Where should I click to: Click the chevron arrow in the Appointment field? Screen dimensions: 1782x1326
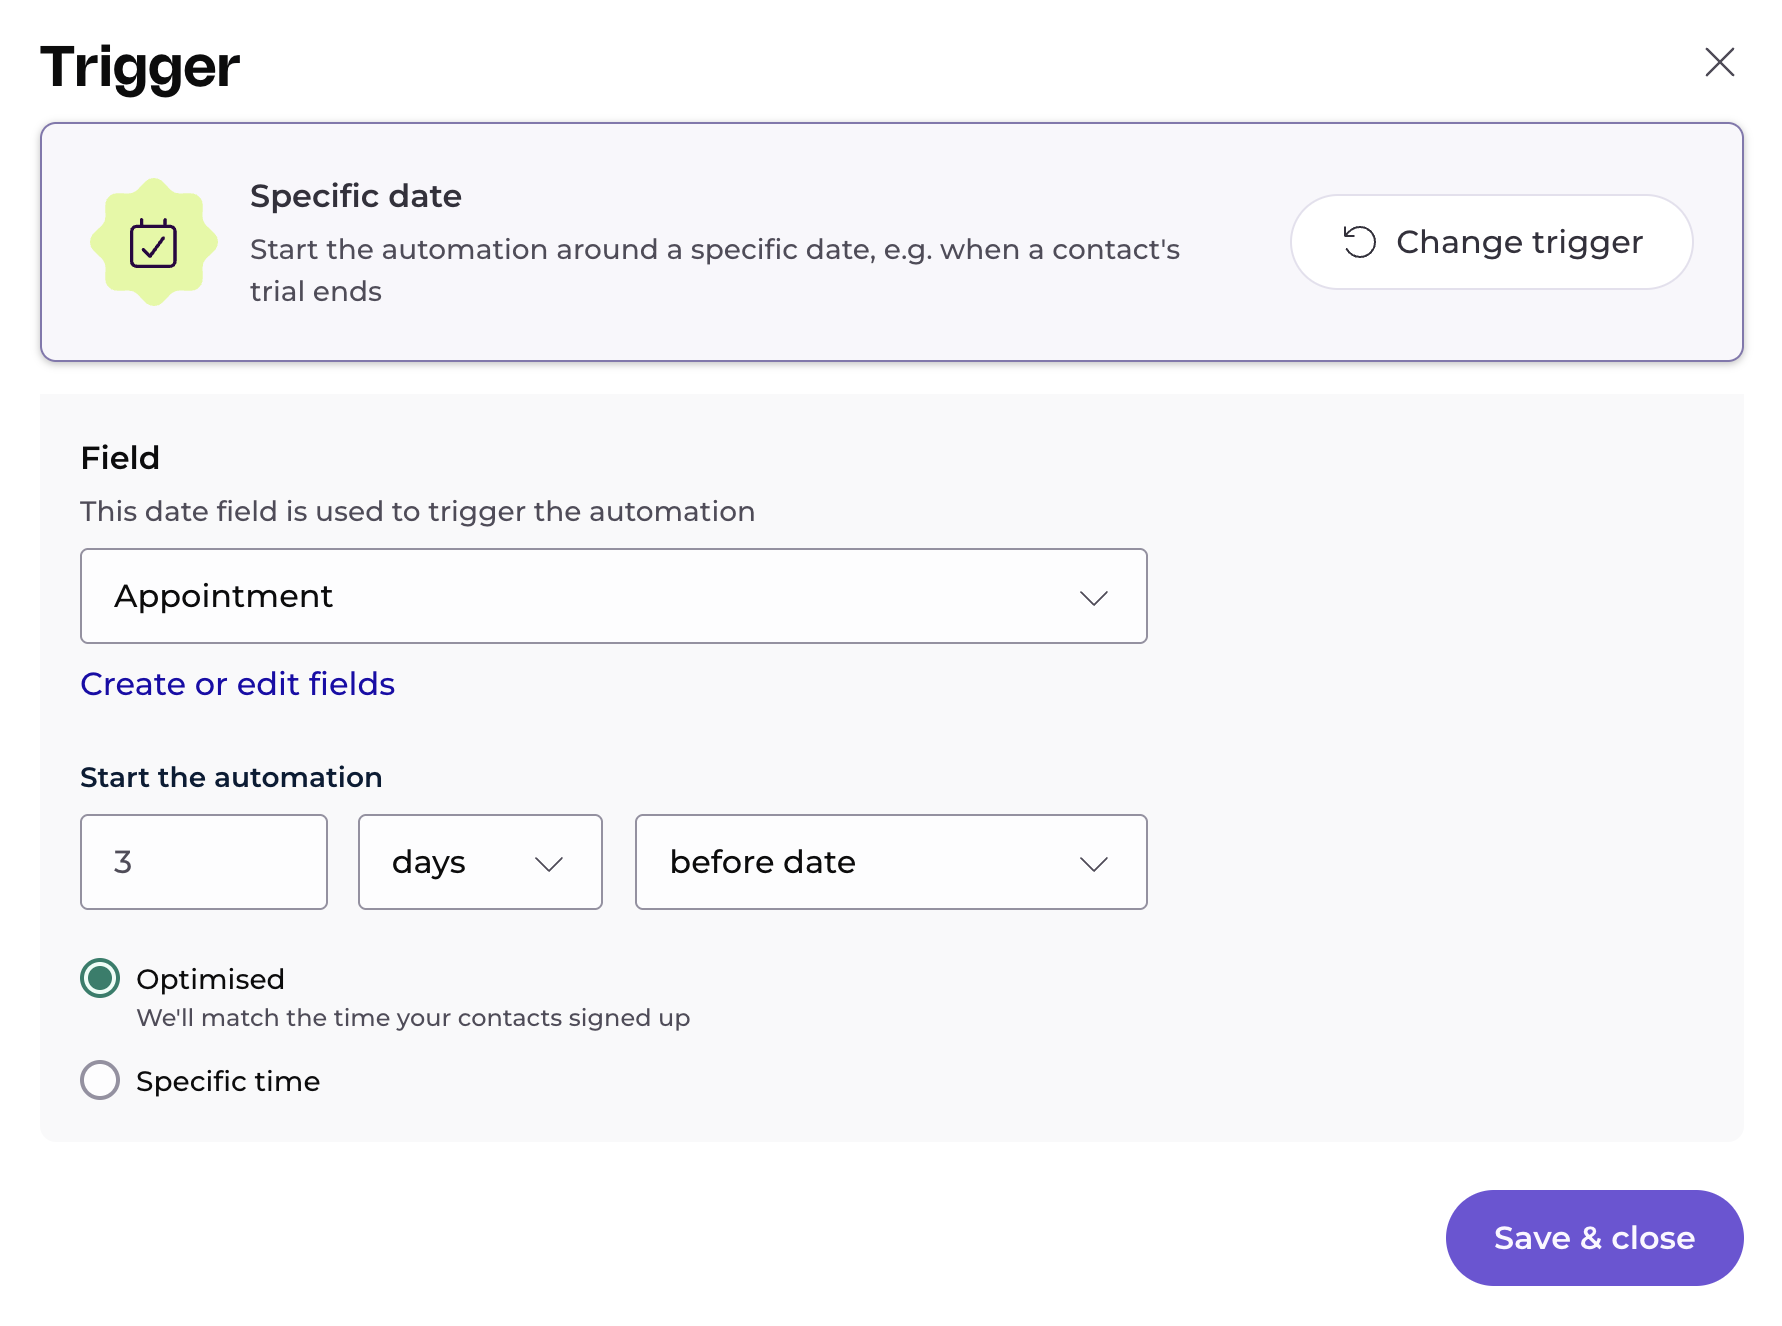coord(1093,598)
